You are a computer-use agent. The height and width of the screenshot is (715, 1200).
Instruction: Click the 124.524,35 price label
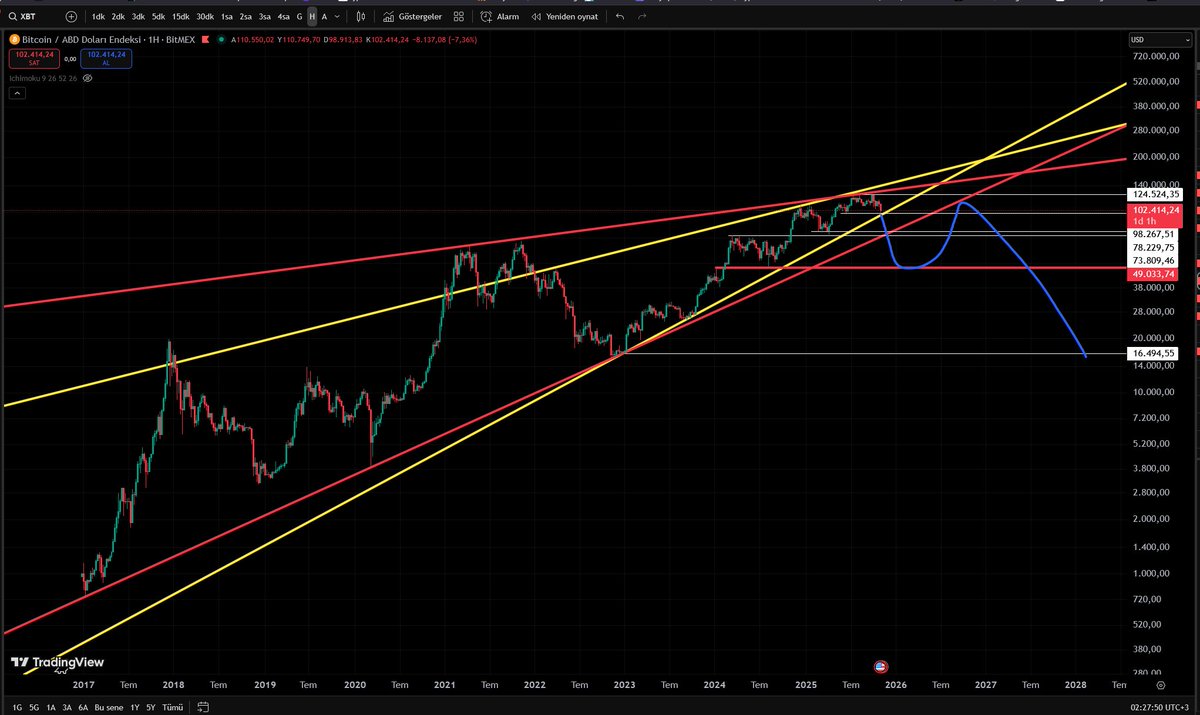[x=1155, y=194]
